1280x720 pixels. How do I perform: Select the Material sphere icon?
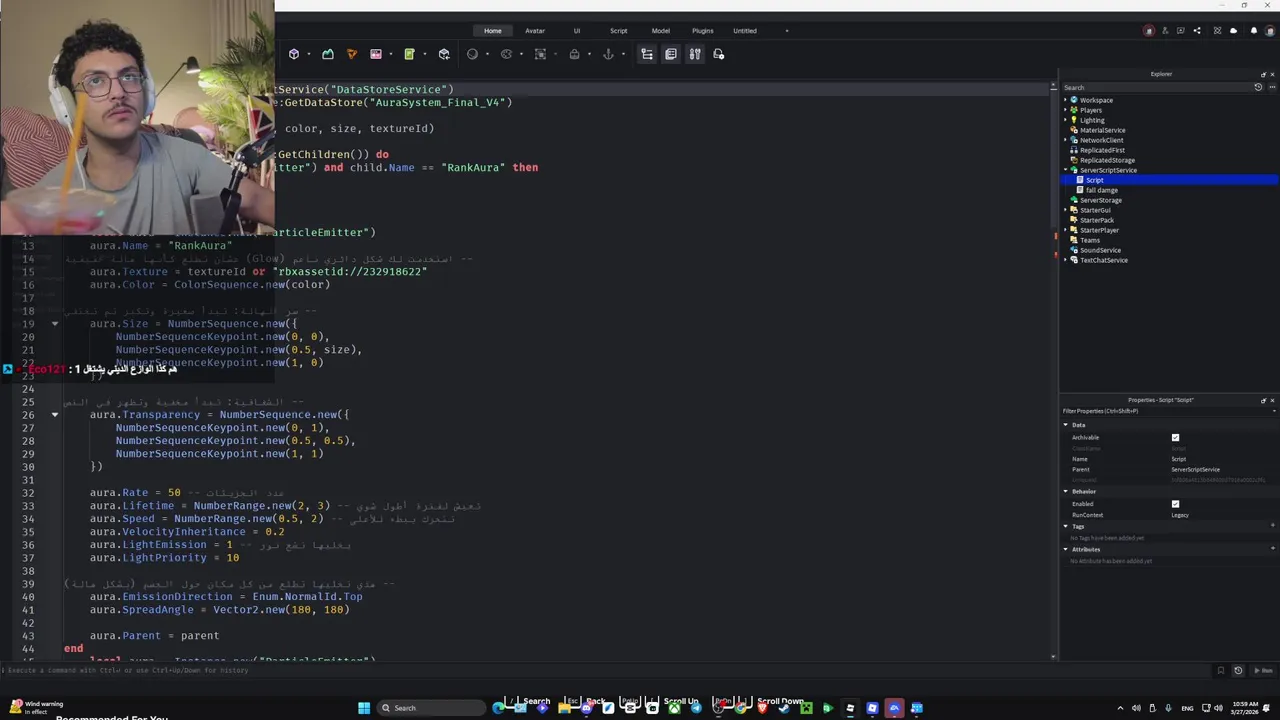(x=472, y=54)
